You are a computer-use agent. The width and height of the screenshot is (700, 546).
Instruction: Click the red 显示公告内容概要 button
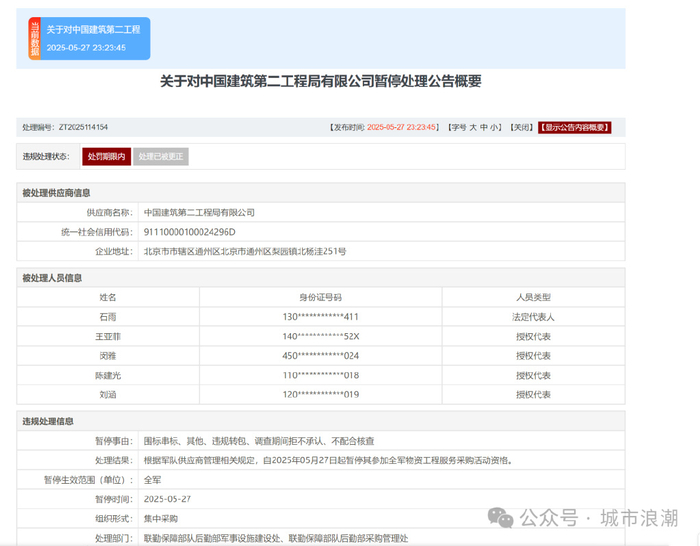[x=575, y=127]
